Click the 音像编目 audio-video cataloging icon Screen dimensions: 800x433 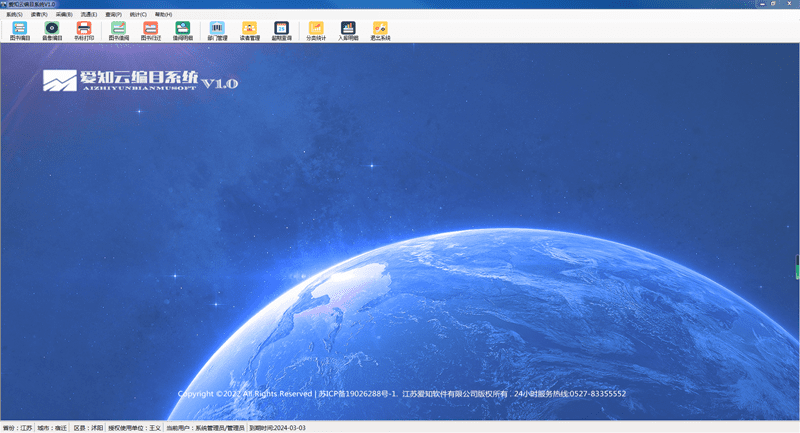click(x=52, y=30)
